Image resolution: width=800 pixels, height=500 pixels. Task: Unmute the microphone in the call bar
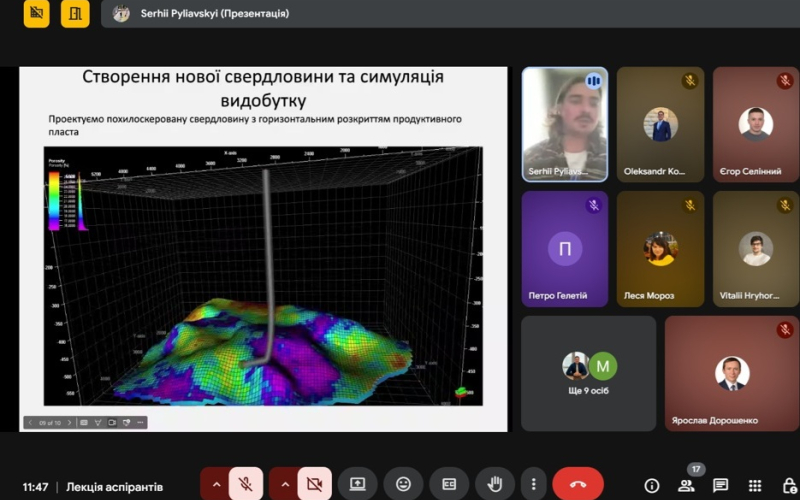coord(246,484)
